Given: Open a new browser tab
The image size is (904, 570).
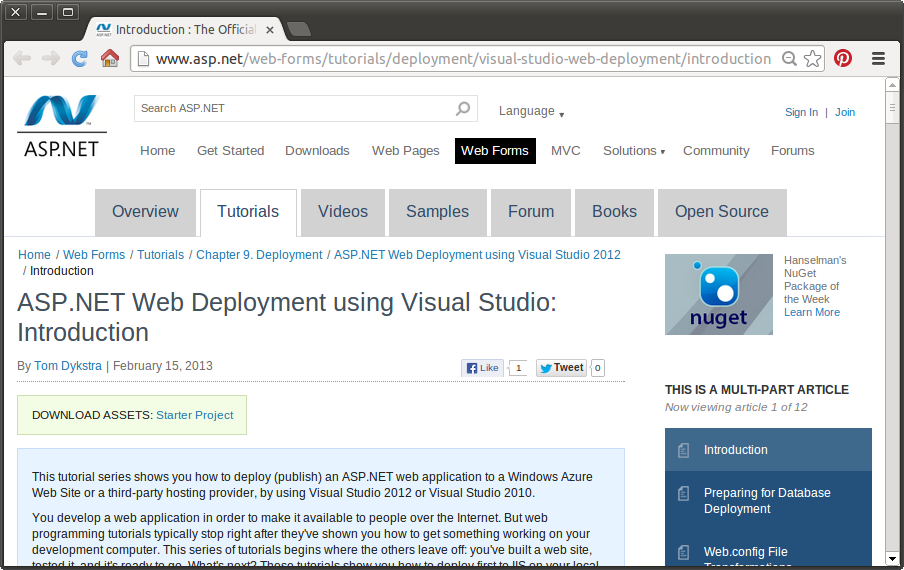Looking at the screenshot, I should coord(298,29).
